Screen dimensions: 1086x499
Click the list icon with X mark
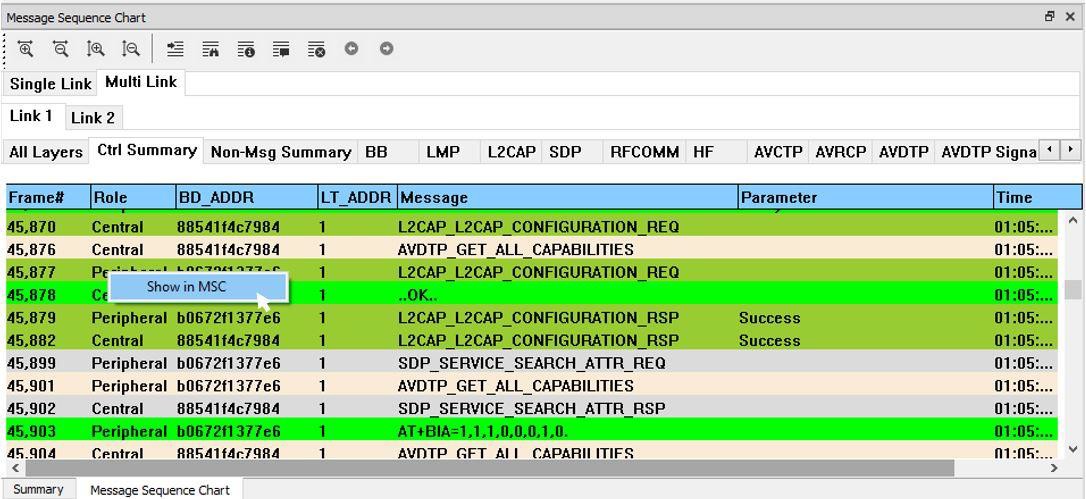click(316, 49)
